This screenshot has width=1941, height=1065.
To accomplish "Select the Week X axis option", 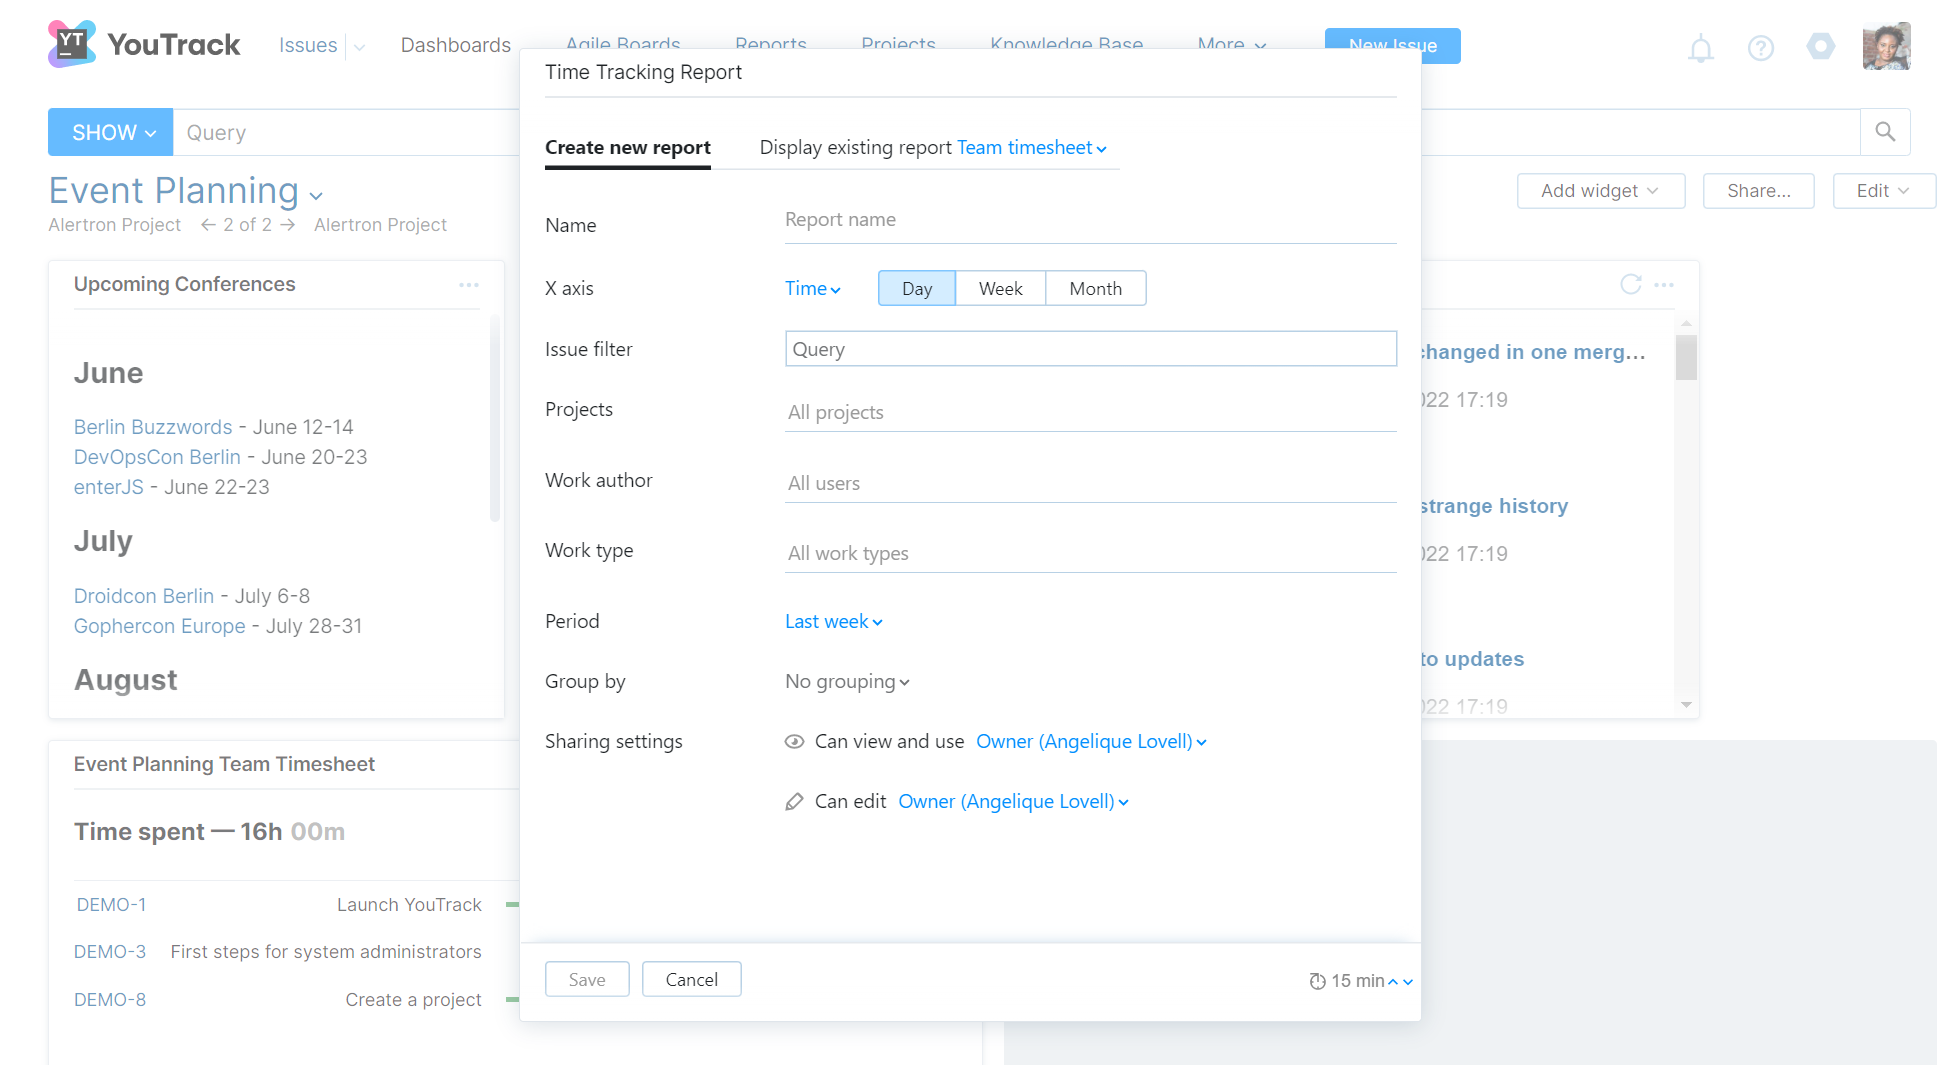I will [x=1000, y=289].
